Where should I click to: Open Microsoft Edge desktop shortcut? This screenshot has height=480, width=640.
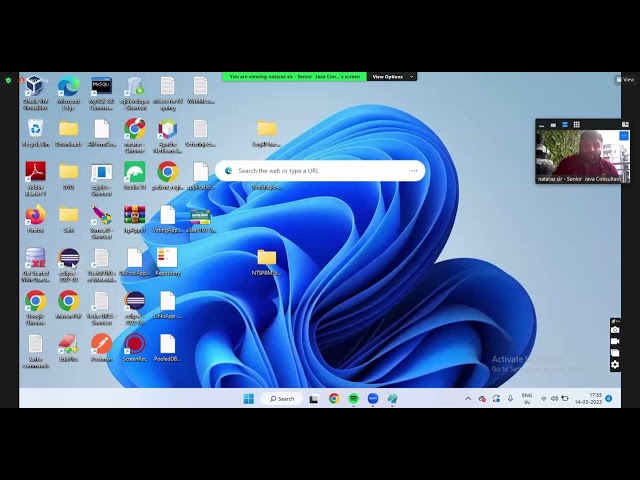[68, 87]
